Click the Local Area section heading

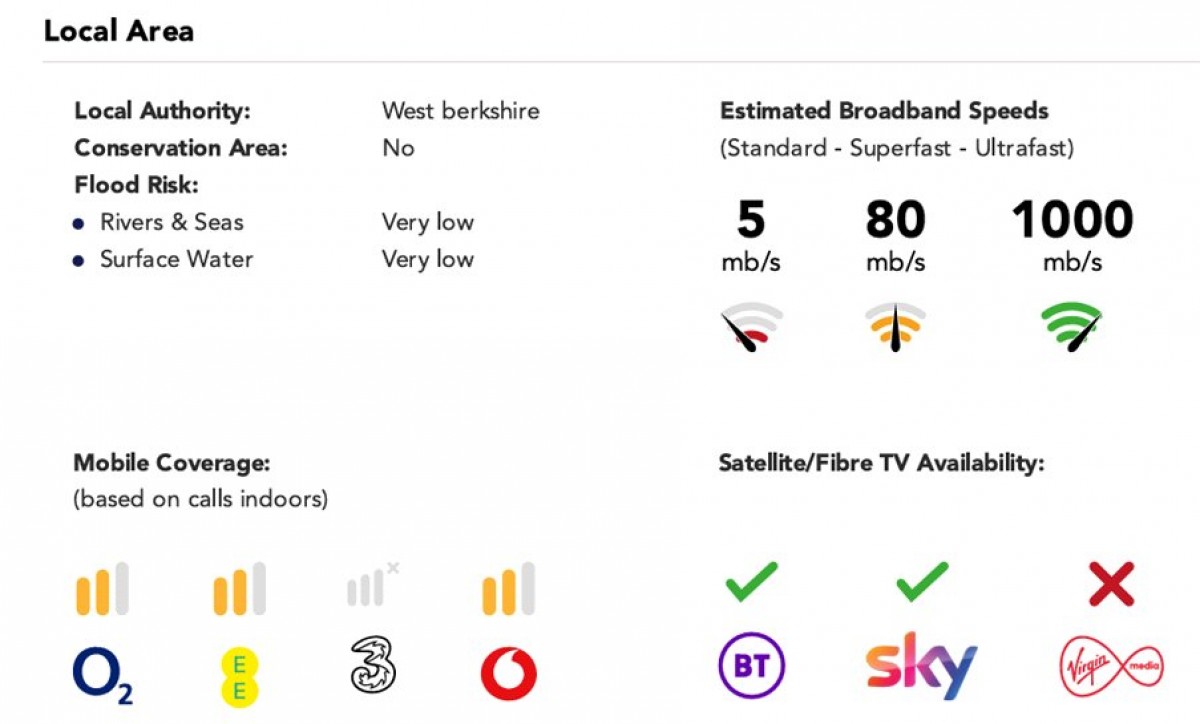pyautogui.click(x=118, y=31)
